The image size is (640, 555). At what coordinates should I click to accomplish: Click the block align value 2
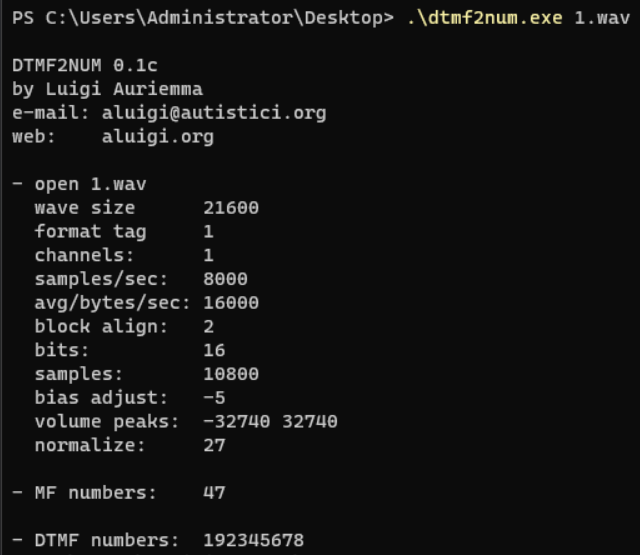click(208, 326)
